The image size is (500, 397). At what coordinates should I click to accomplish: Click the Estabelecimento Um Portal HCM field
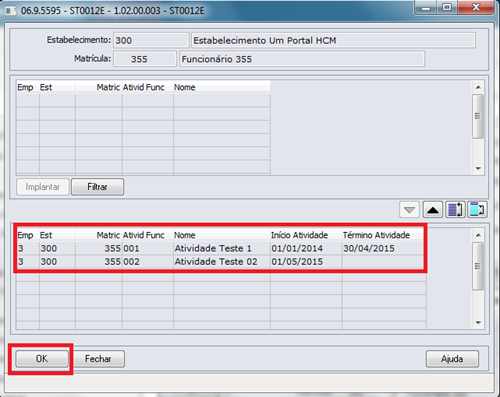click(333, 40)
